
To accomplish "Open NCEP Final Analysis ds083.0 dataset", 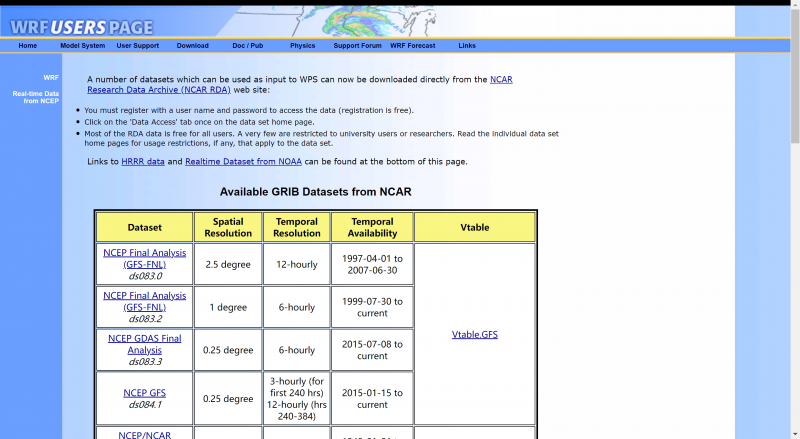I will pos(144,258).
